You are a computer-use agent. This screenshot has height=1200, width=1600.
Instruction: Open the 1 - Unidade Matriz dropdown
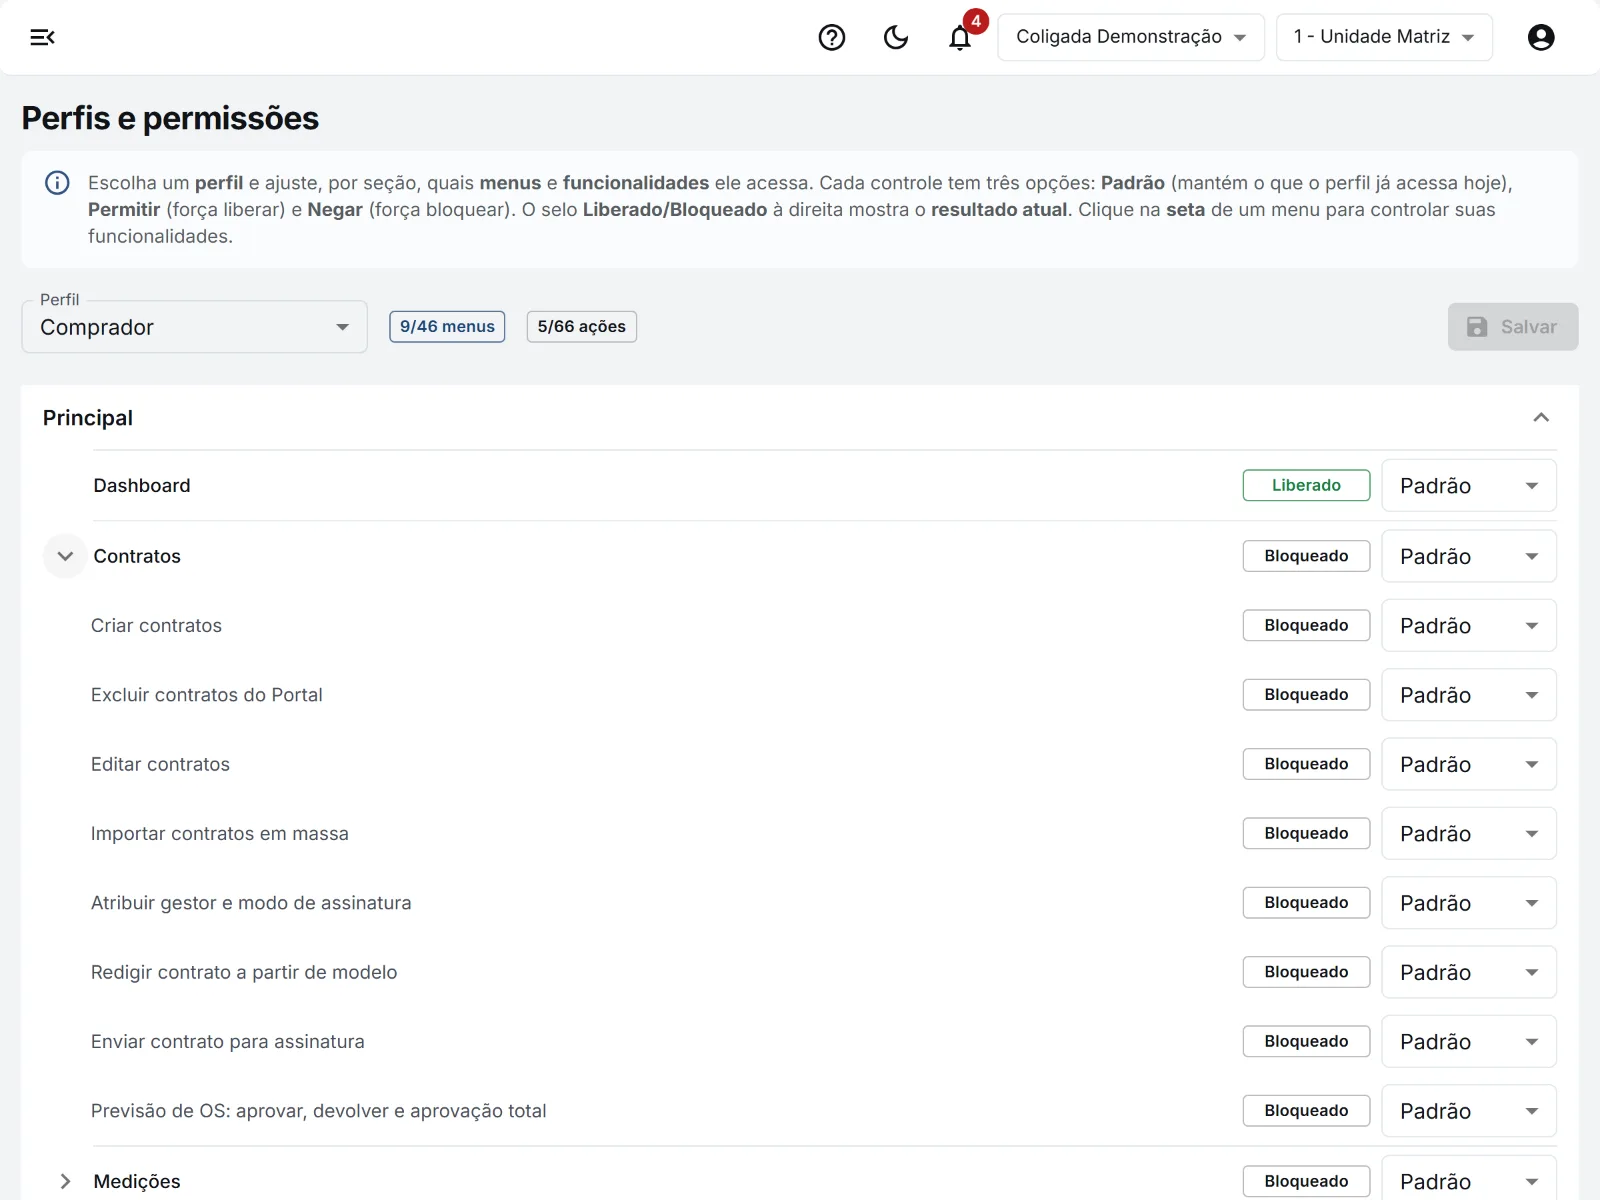[1384, 37]
